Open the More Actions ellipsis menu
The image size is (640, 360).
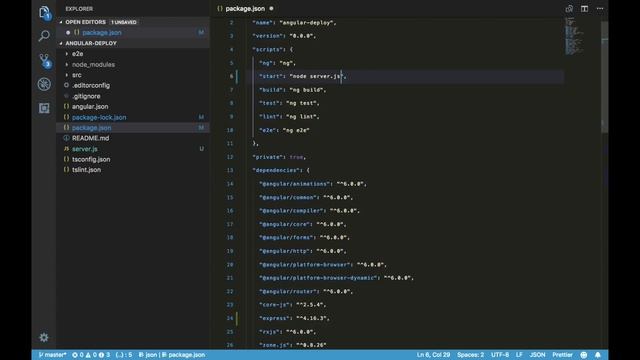(600, 9)
